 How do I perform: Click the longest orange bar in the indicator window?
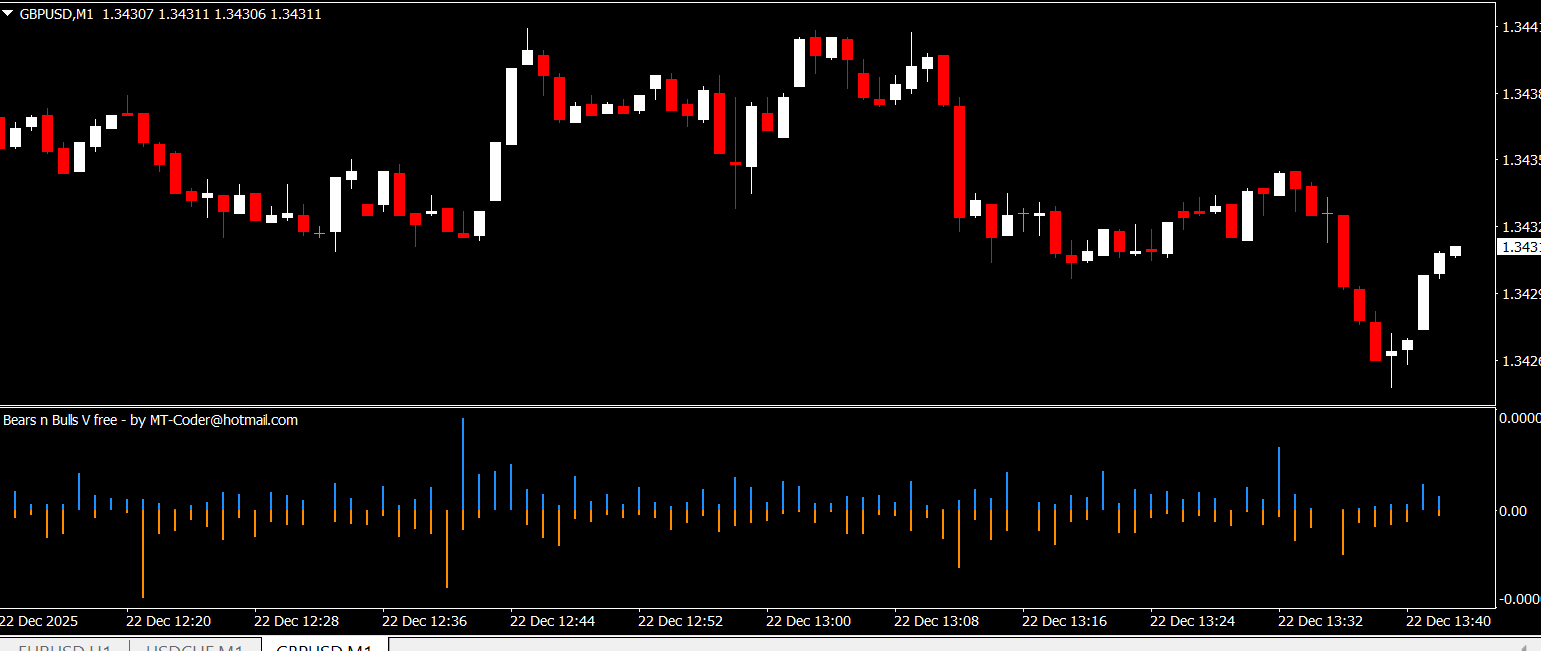143,553
